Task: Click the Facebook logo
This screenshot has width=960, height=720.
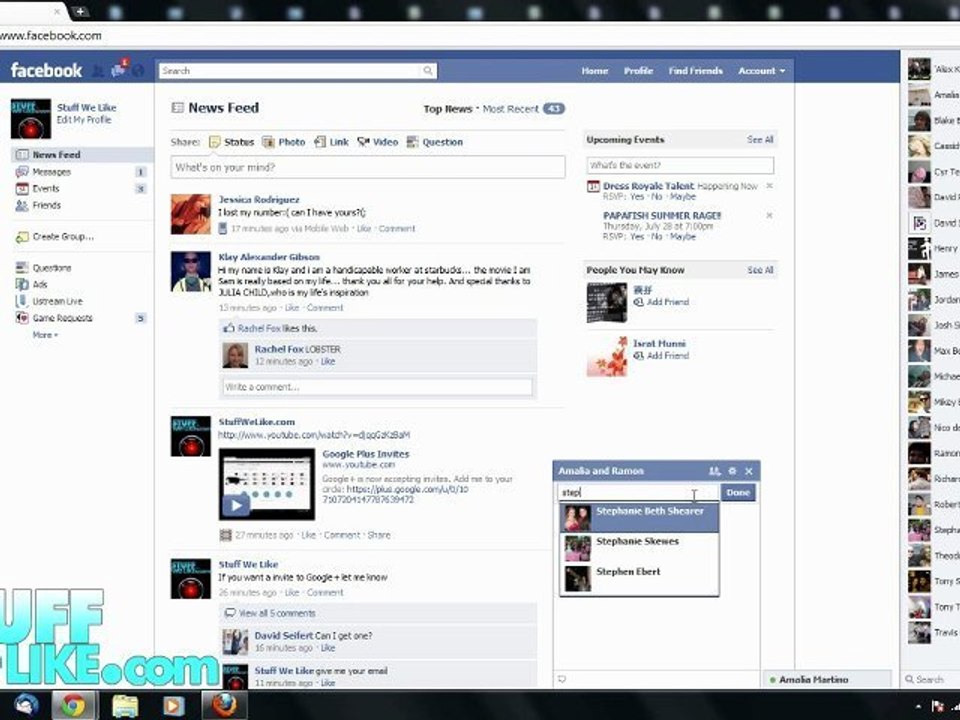Action: [x=46, y=70]
